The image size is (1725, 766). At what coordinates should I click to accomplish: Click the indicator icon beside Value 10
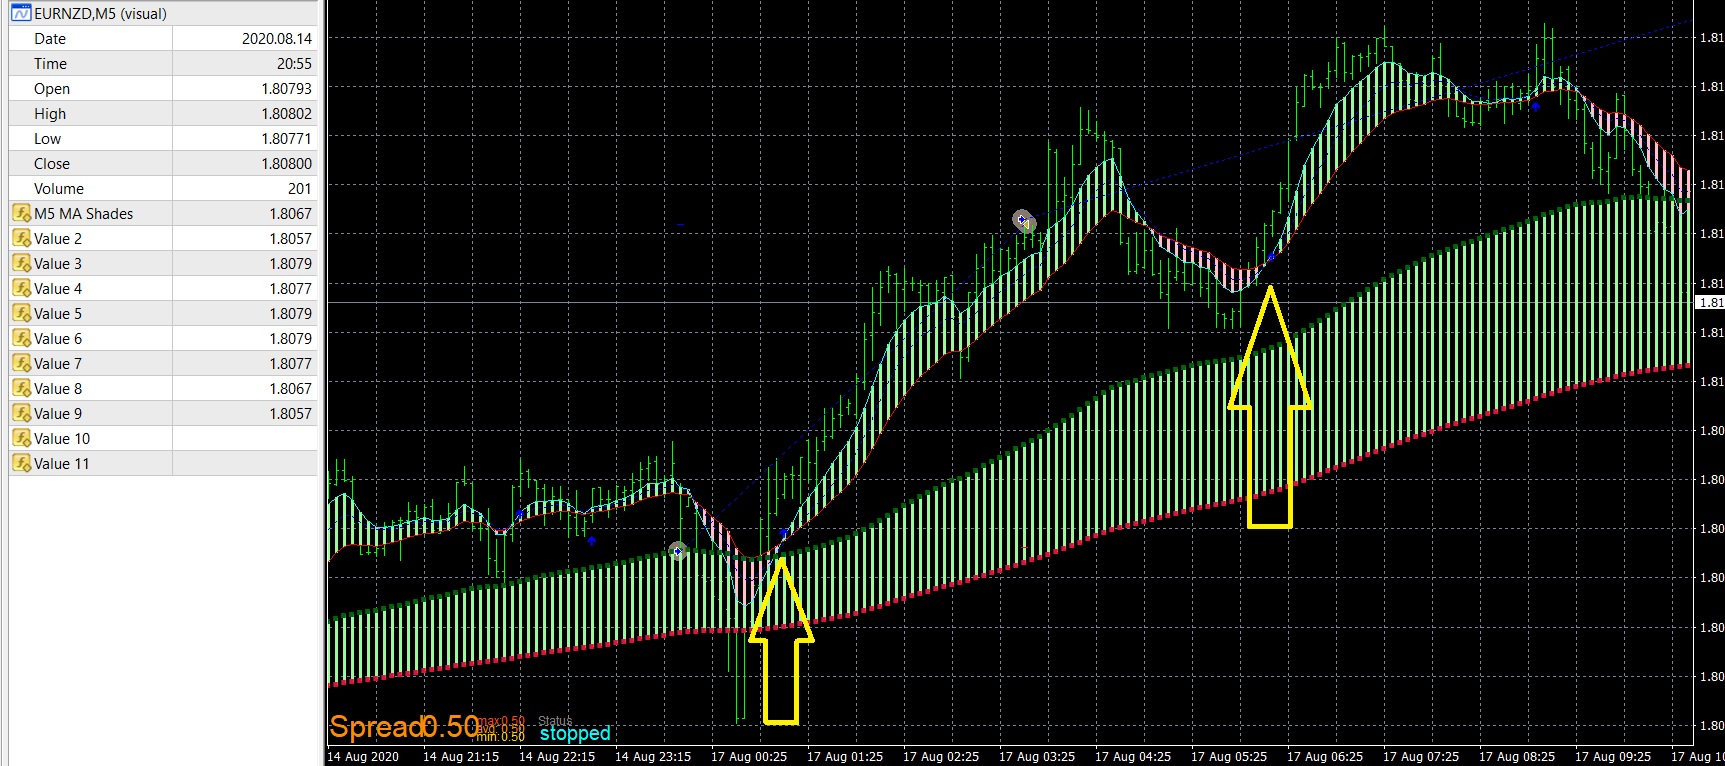pyautogui.click(x=21, y=438)
